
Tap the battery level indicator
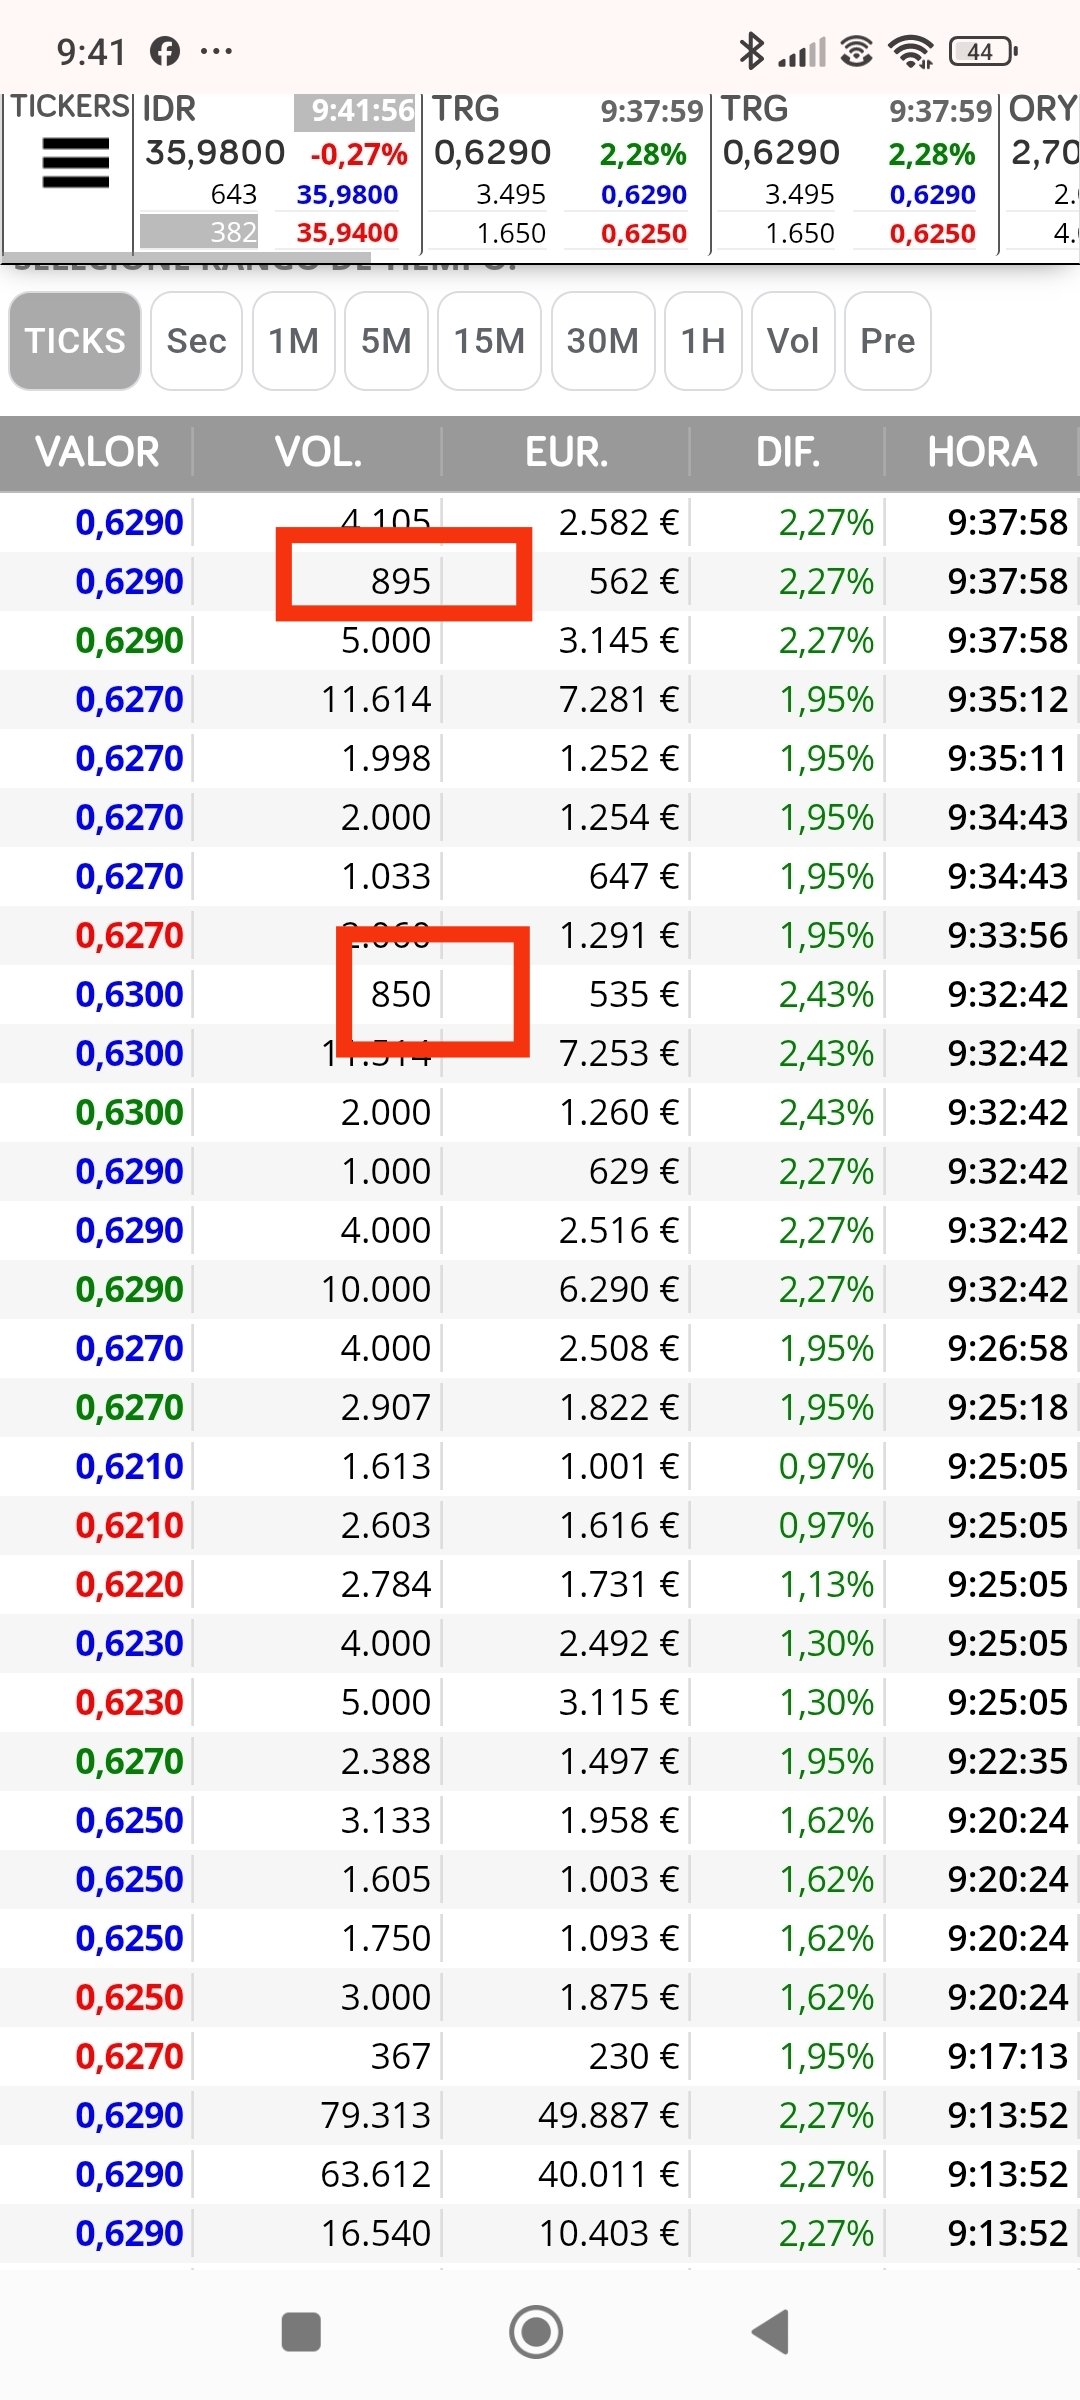[x=983, y=51]
